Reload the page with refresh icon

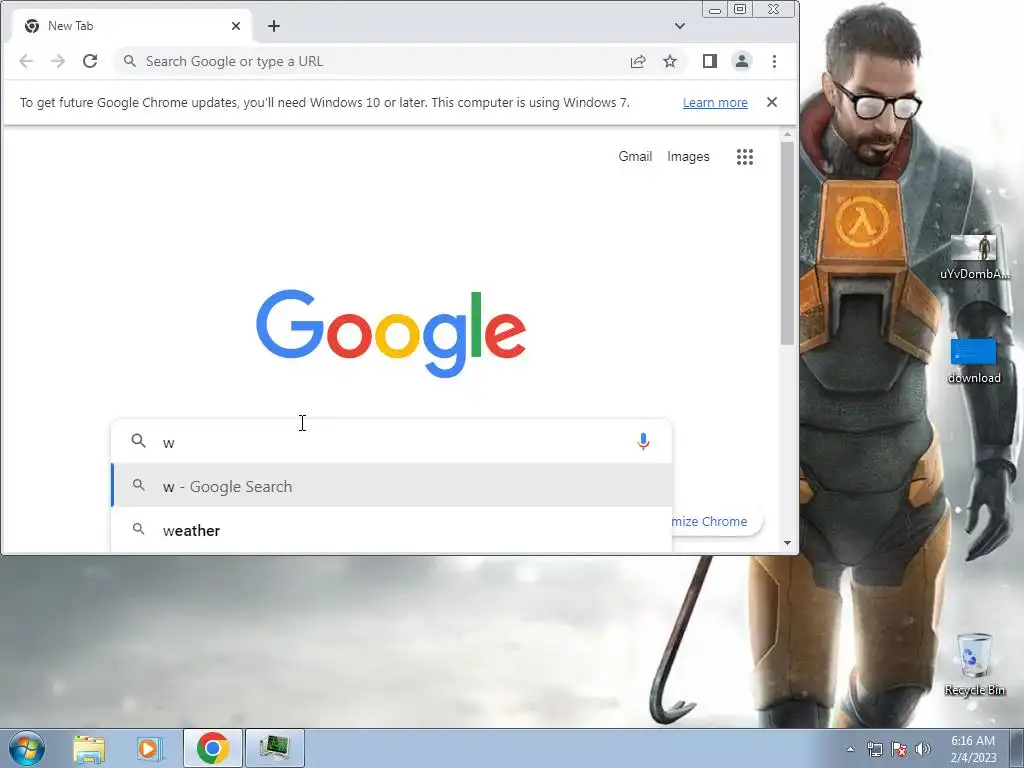point(90,61)
